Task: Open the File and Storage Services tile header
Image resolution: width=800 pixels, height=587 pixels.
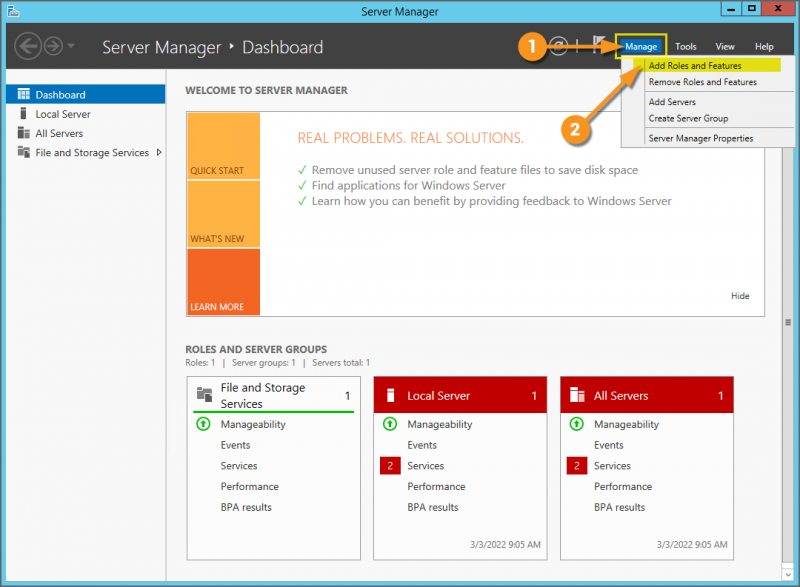Action: (273, 395)
